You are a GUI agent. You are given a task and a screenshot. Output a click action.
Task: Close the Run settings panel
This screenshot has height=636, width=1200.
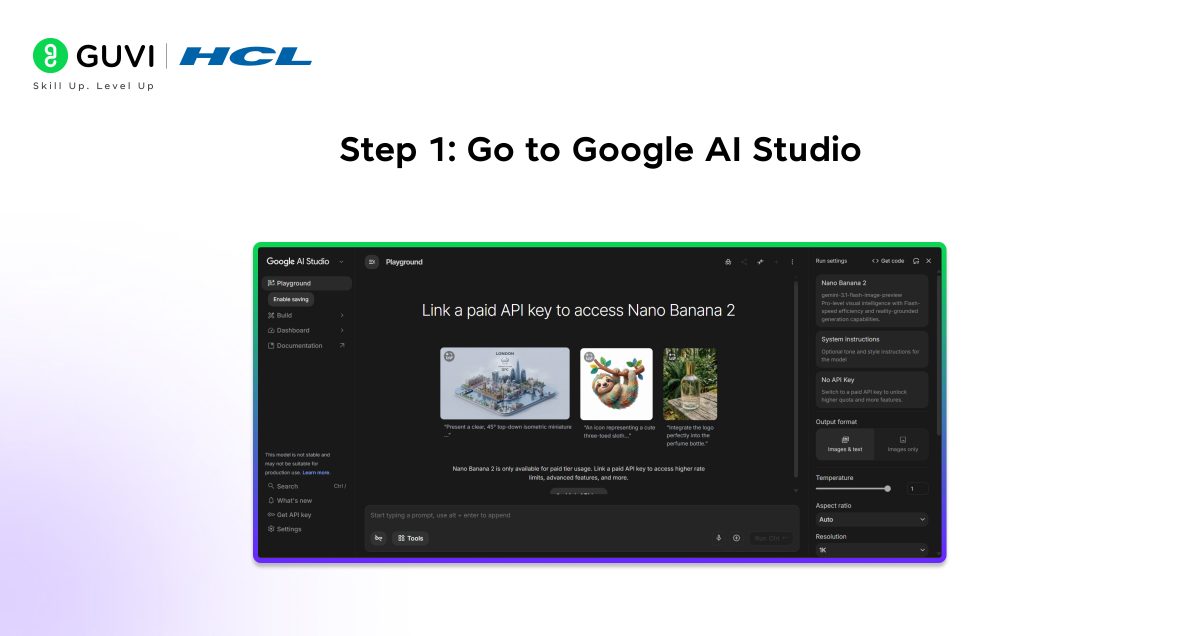pyautogui.click(x=928, y=261)
